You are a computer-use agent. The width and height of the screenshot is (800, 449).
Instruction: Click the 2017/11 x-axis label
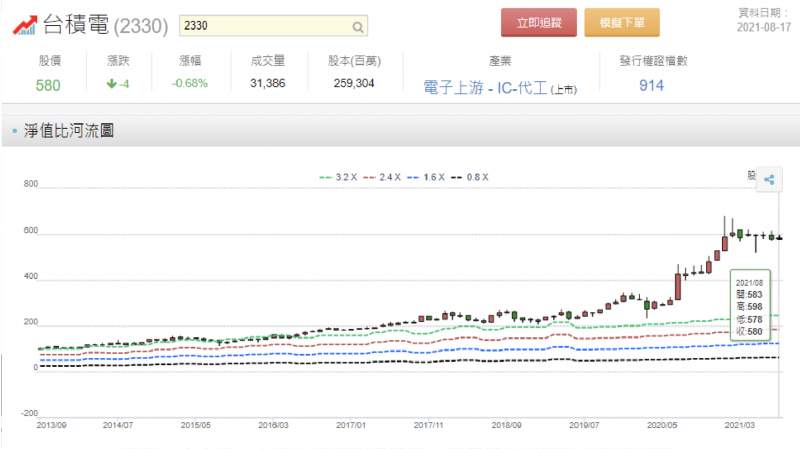429,425
